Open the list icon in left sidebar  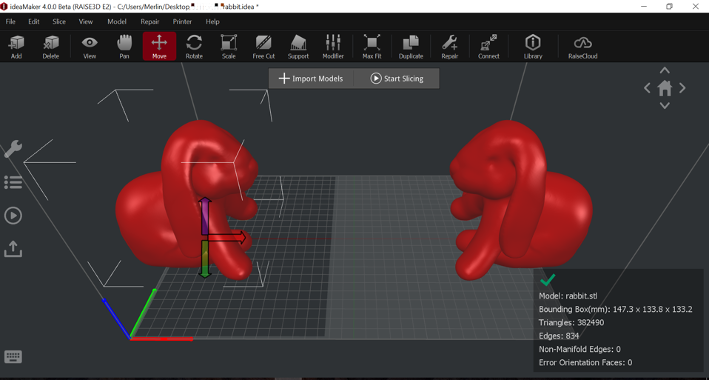13,182
